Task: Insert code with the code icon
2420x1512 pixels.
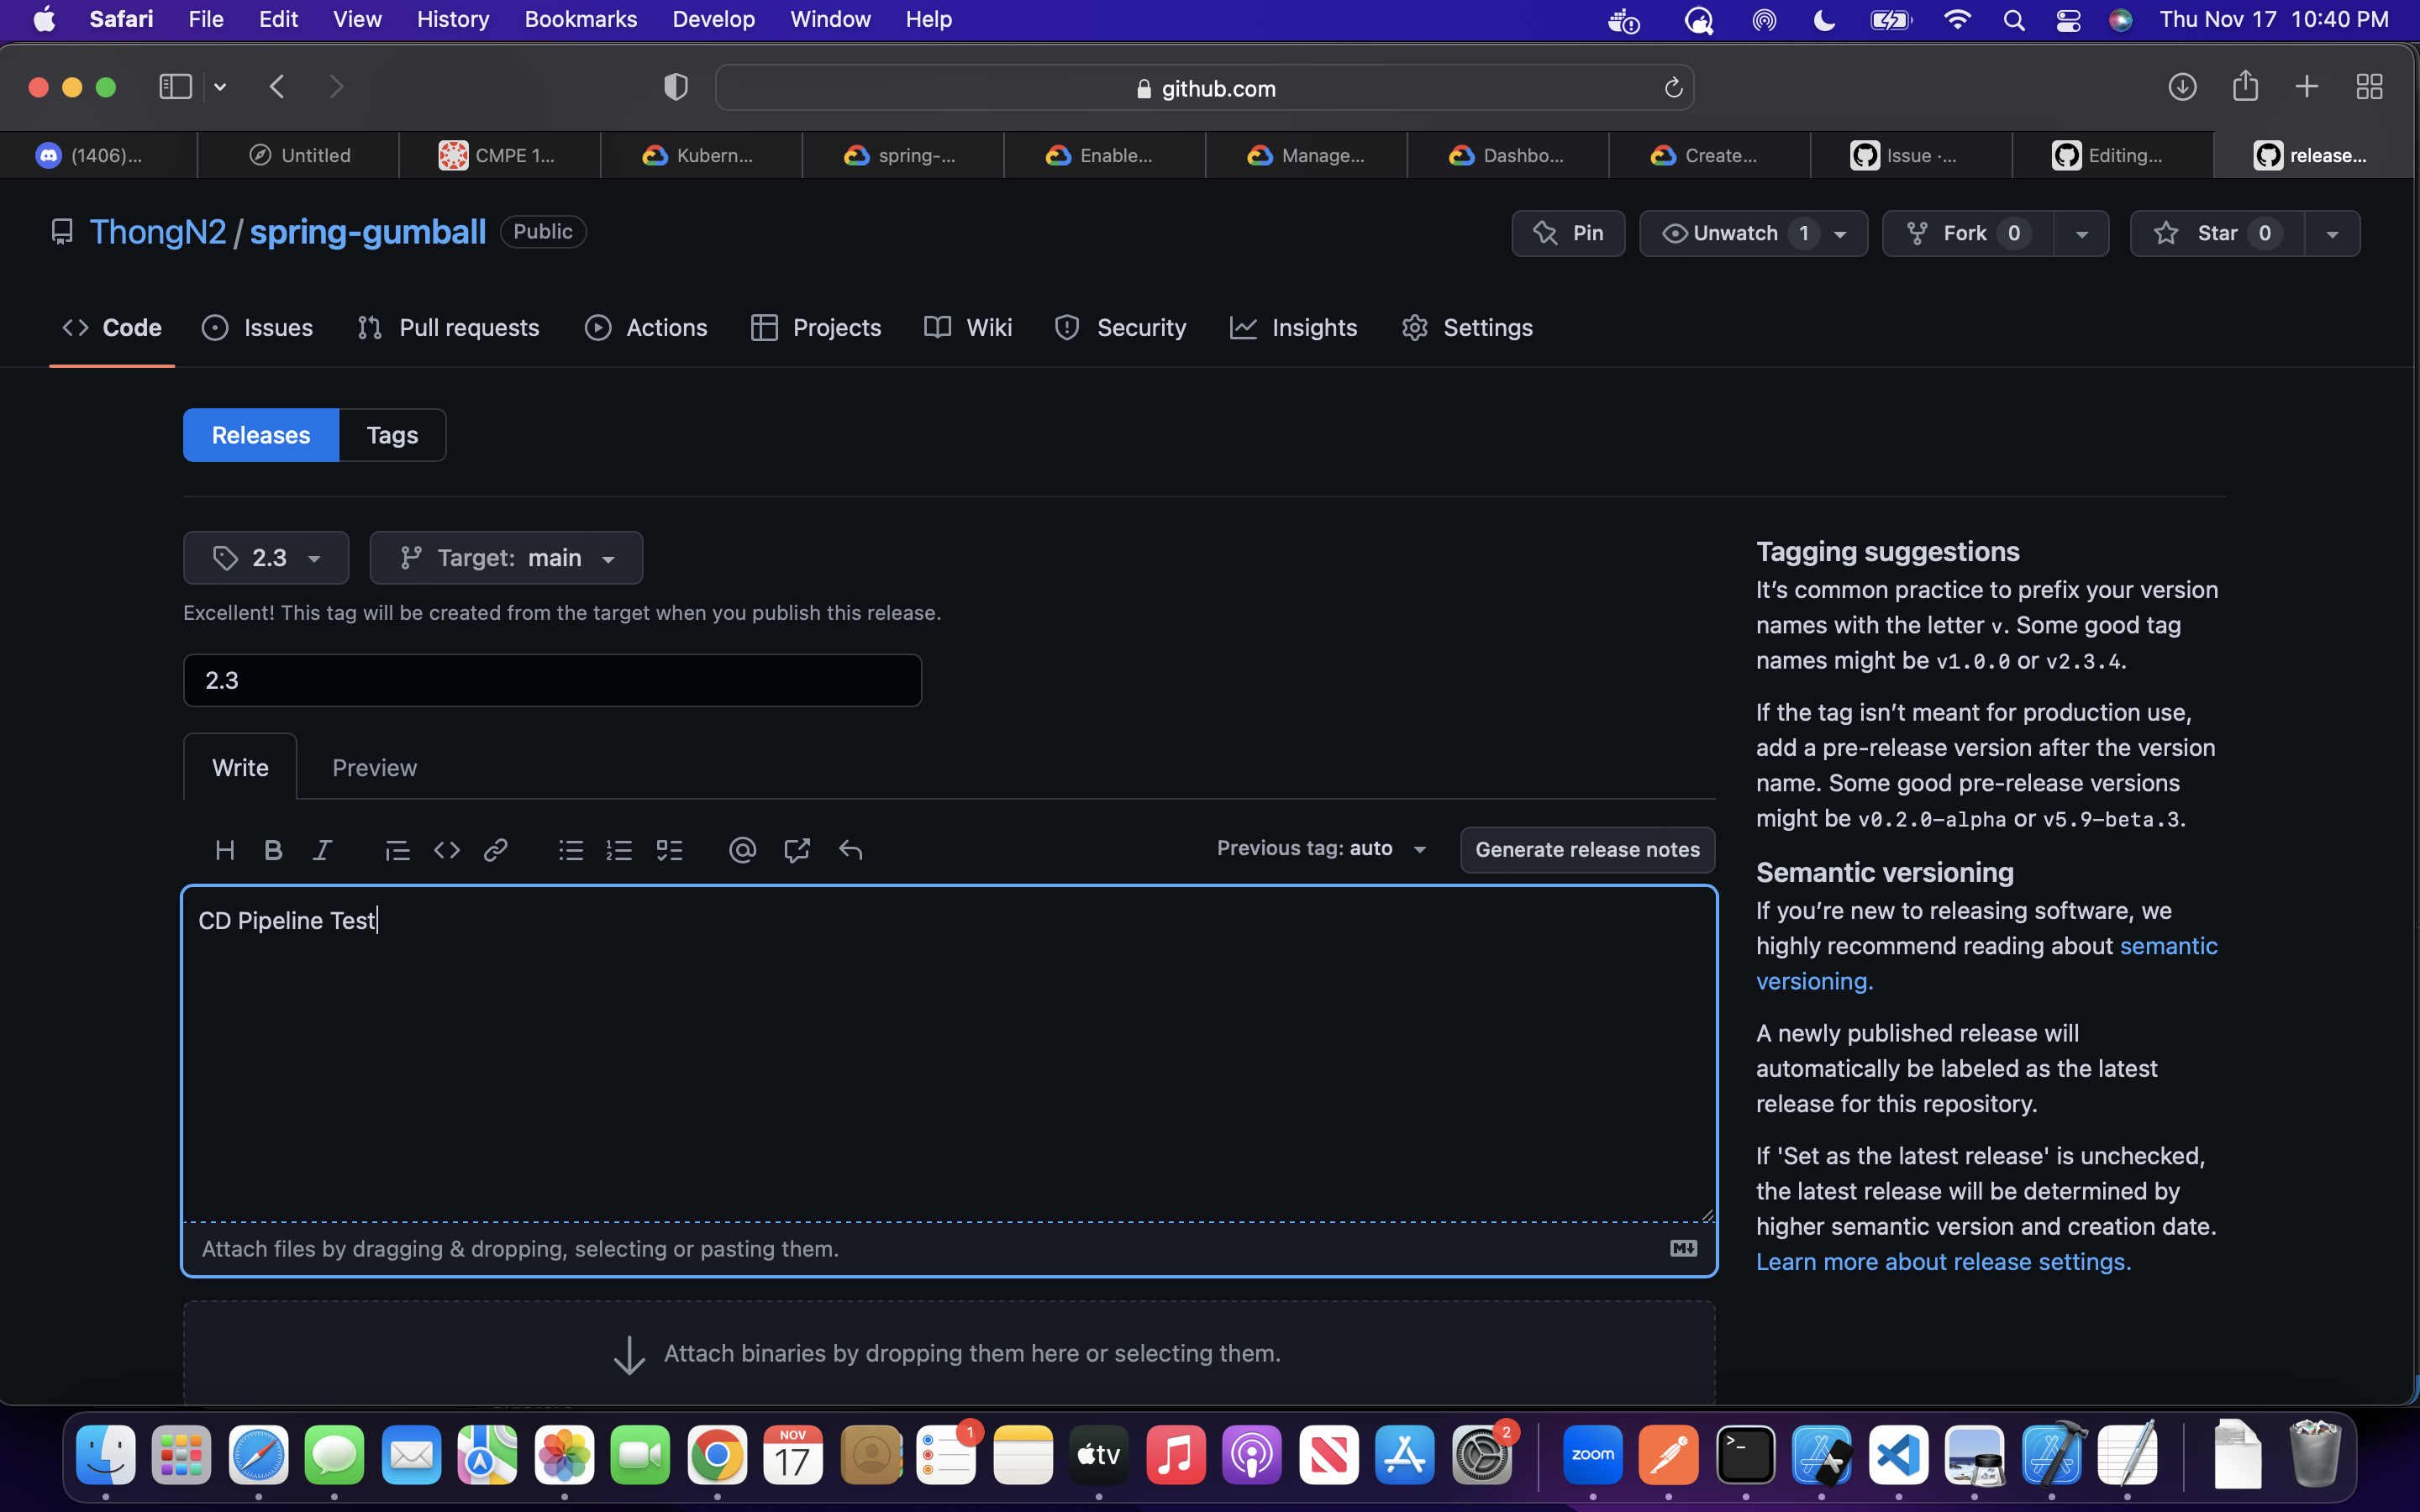Action: coord(446,850)
